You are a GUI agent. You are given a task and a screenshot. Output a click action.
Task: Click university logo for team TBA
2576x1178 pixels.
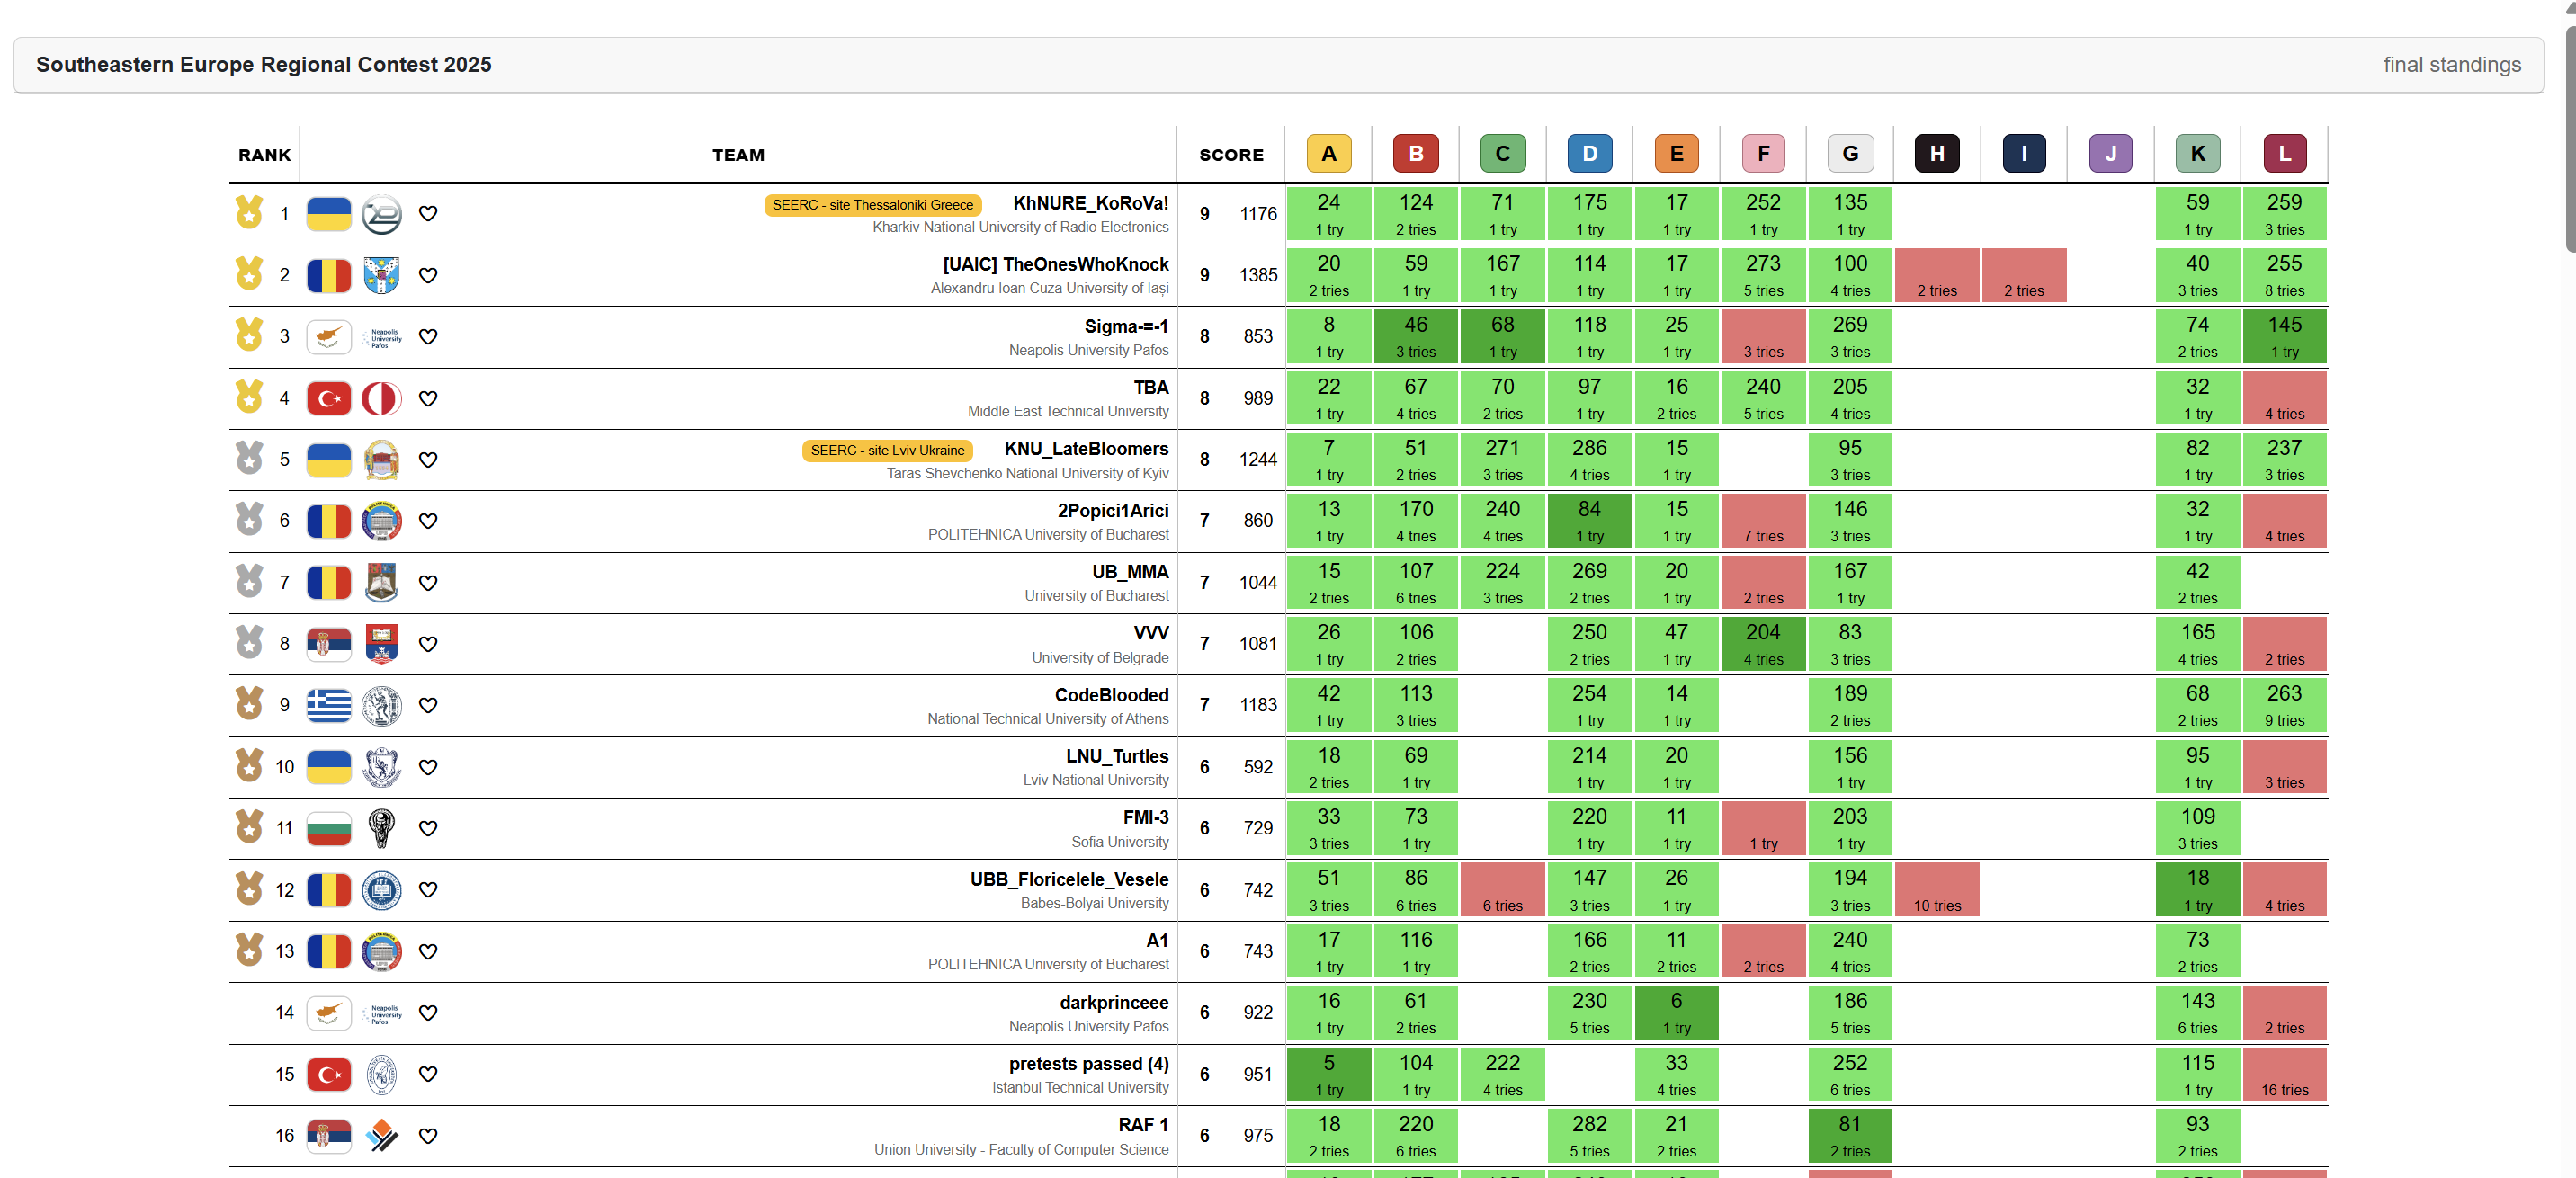(381, 399)
